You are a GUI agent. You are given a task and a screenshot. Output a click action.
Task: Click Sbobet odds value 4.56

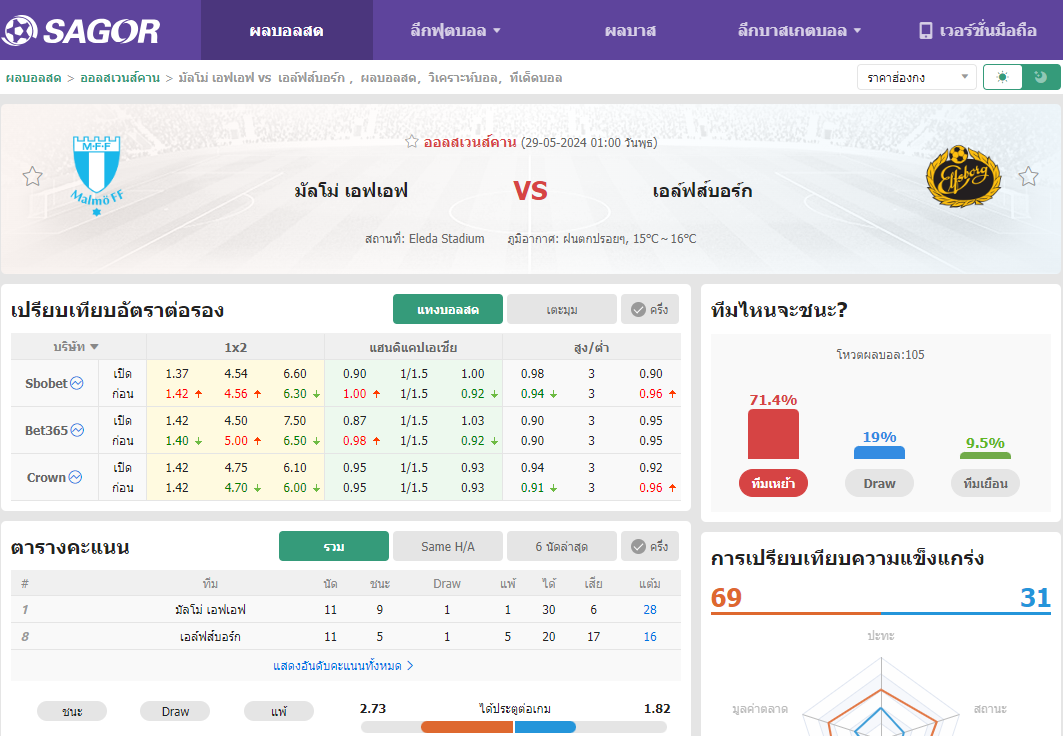236,394
